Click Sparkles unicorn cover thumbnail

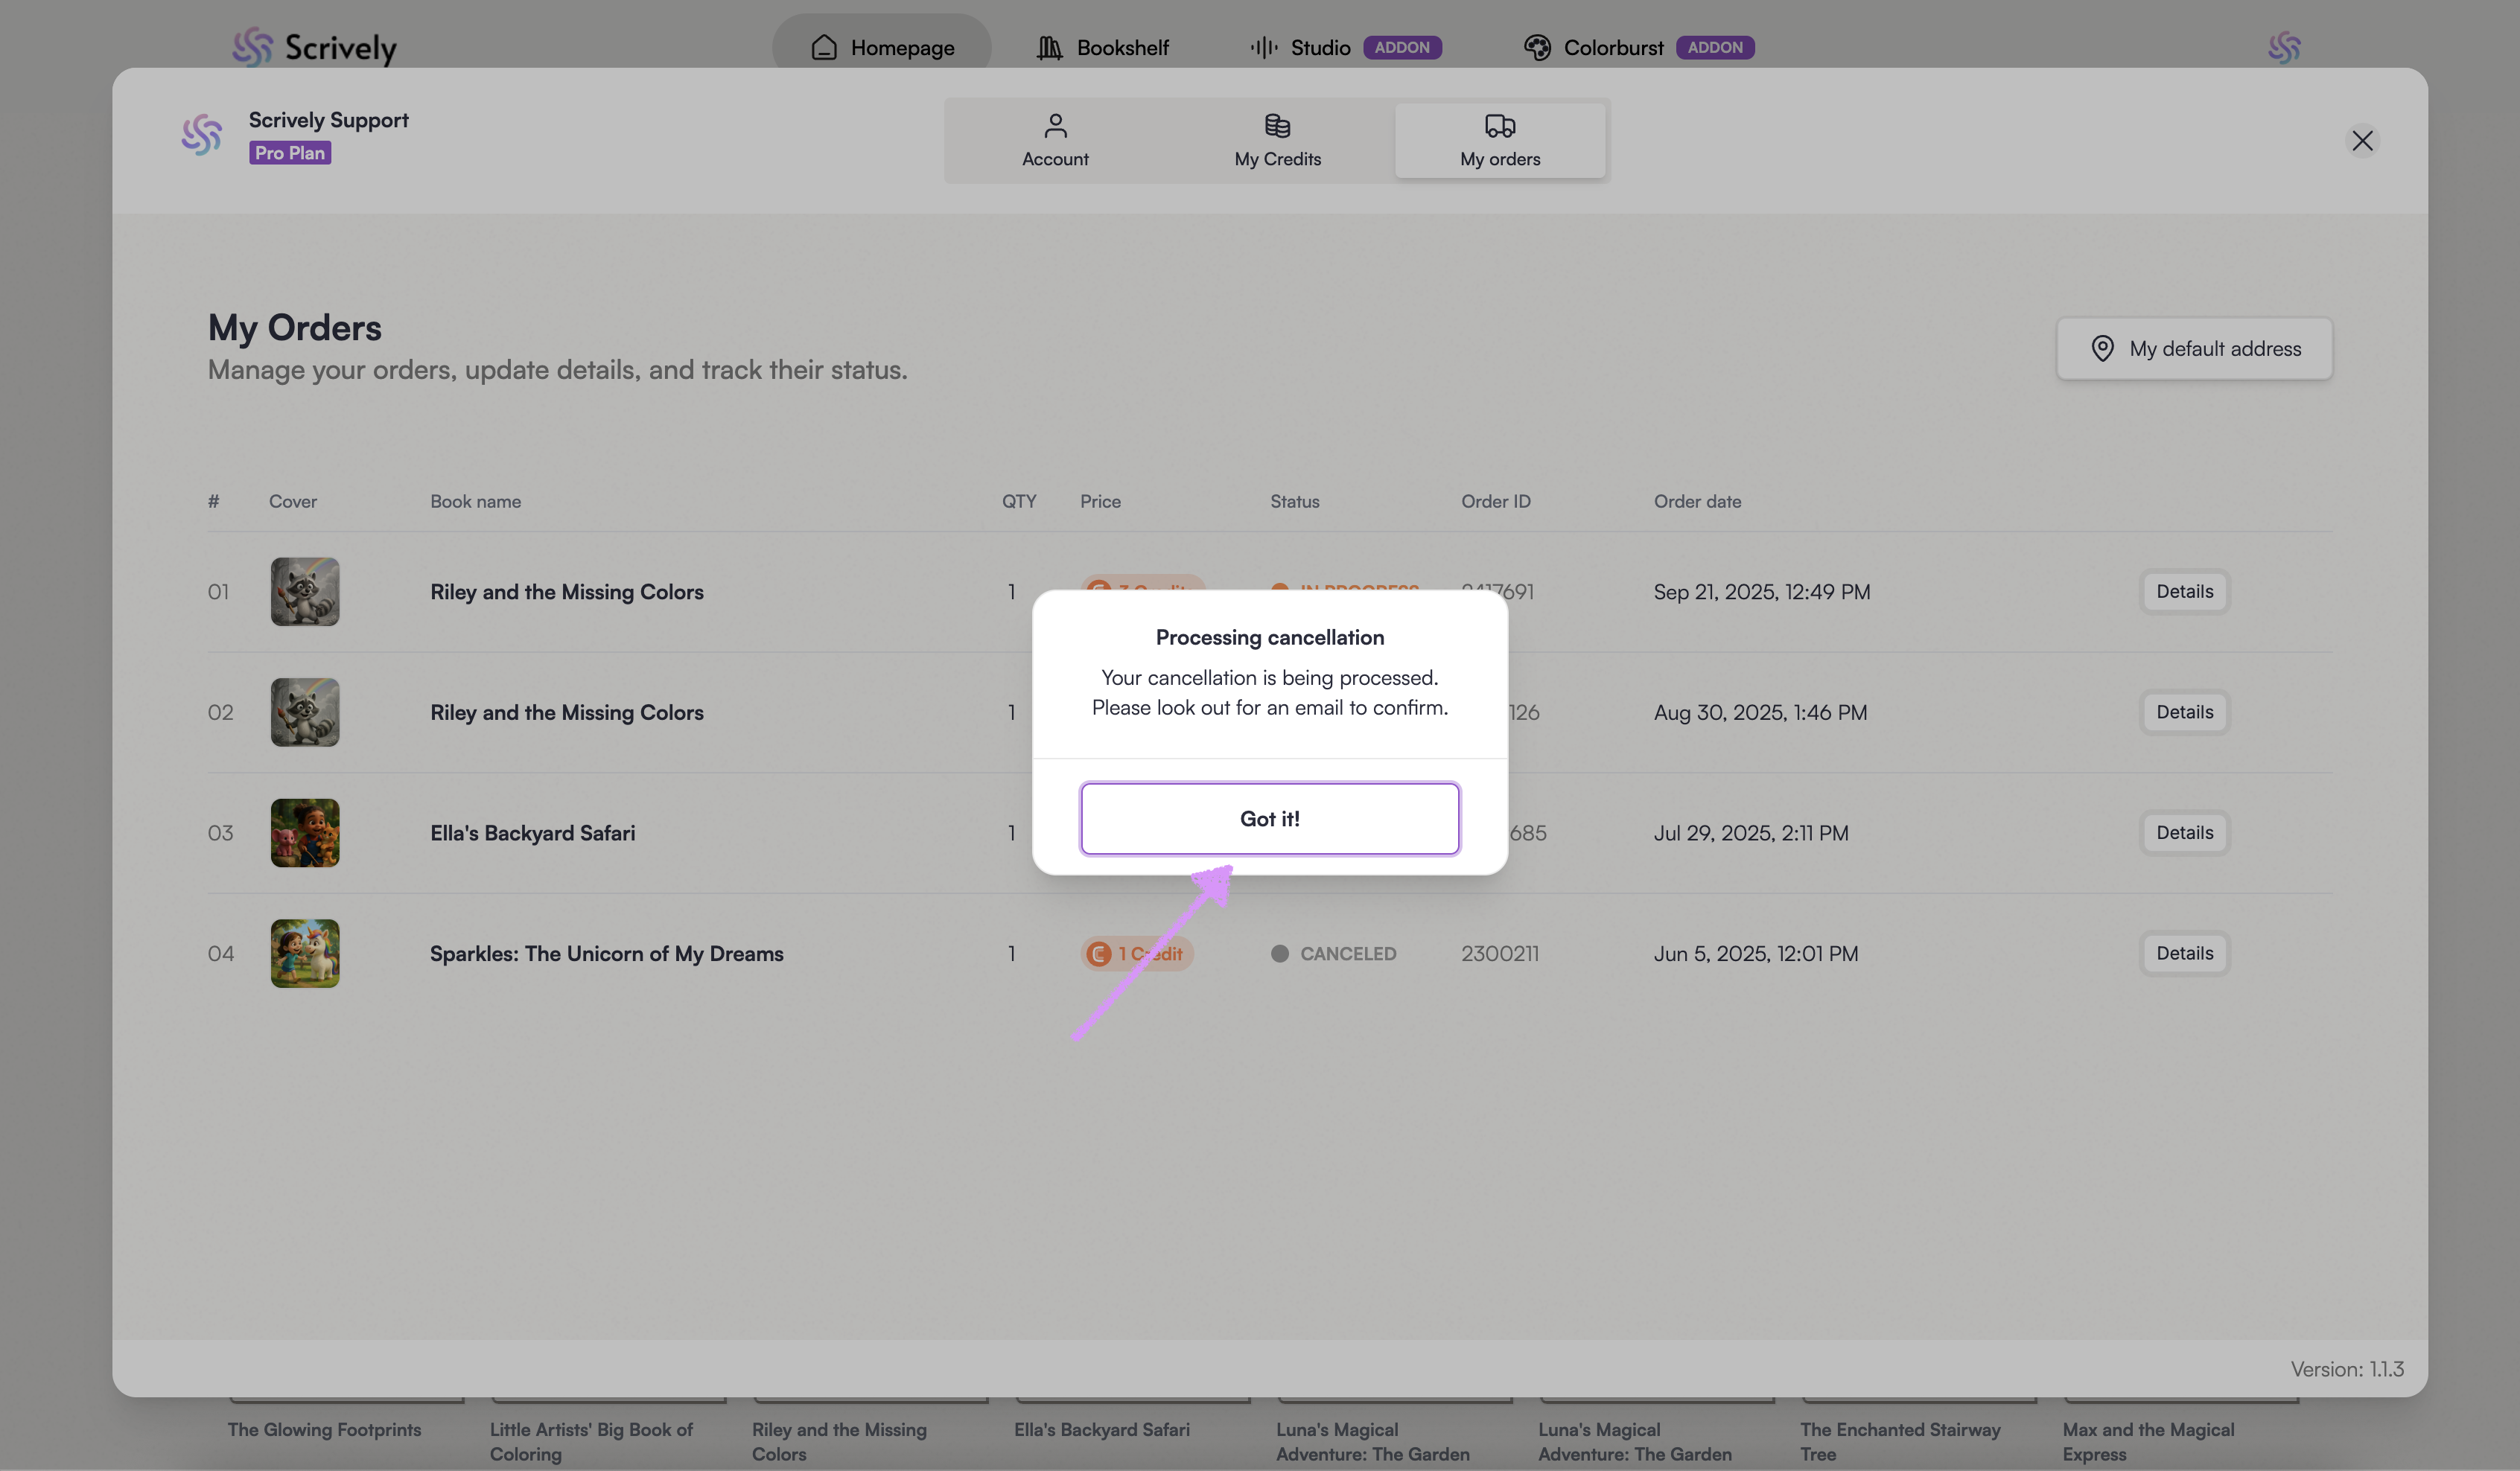[305, 954]
